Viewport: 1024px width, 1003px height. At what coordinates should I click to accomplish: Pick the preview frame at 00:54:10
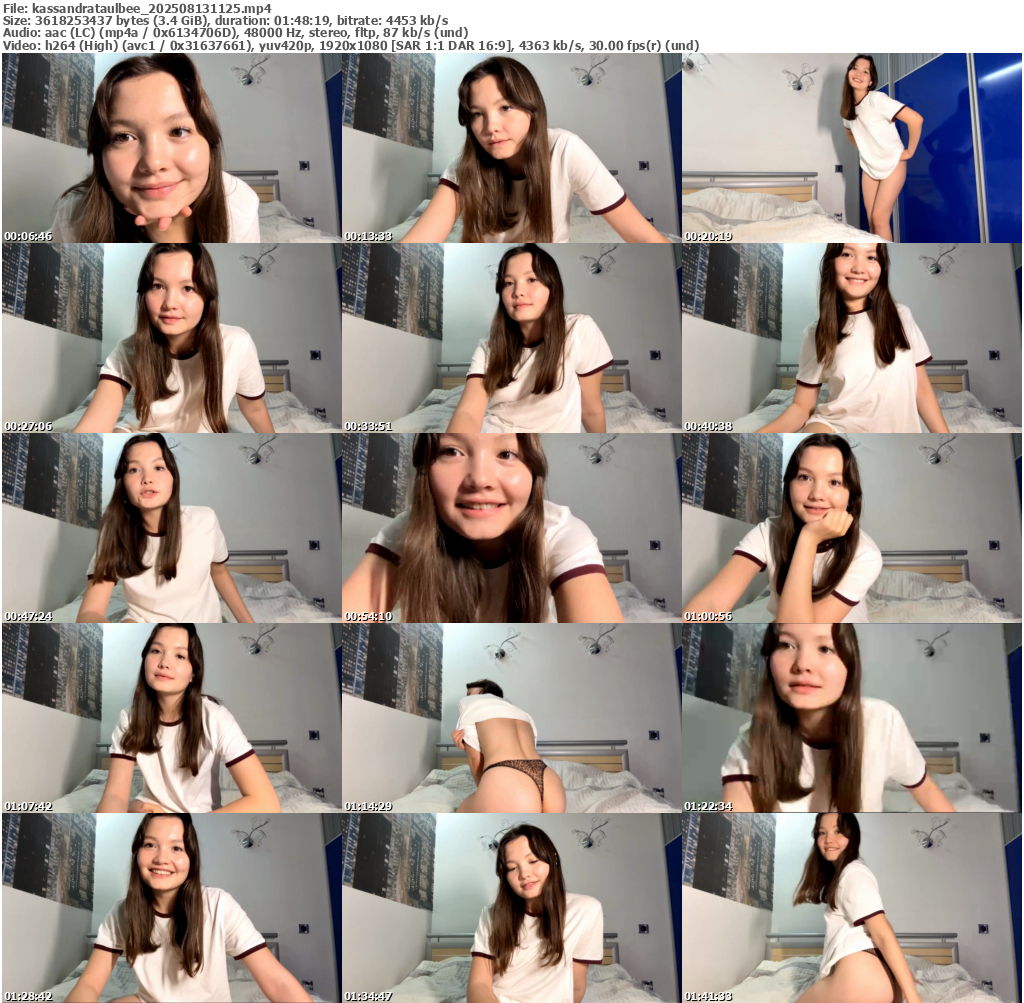tap(511, 528)
